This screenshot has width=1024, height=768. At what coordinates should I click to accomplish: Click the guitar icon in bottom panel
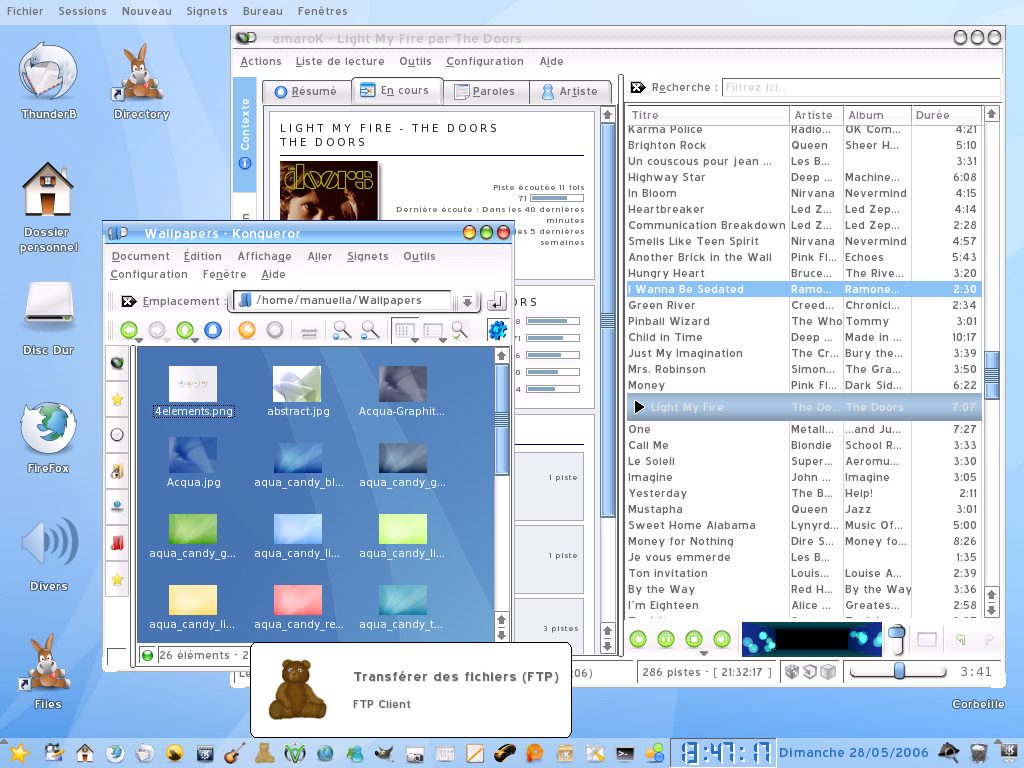234,753
